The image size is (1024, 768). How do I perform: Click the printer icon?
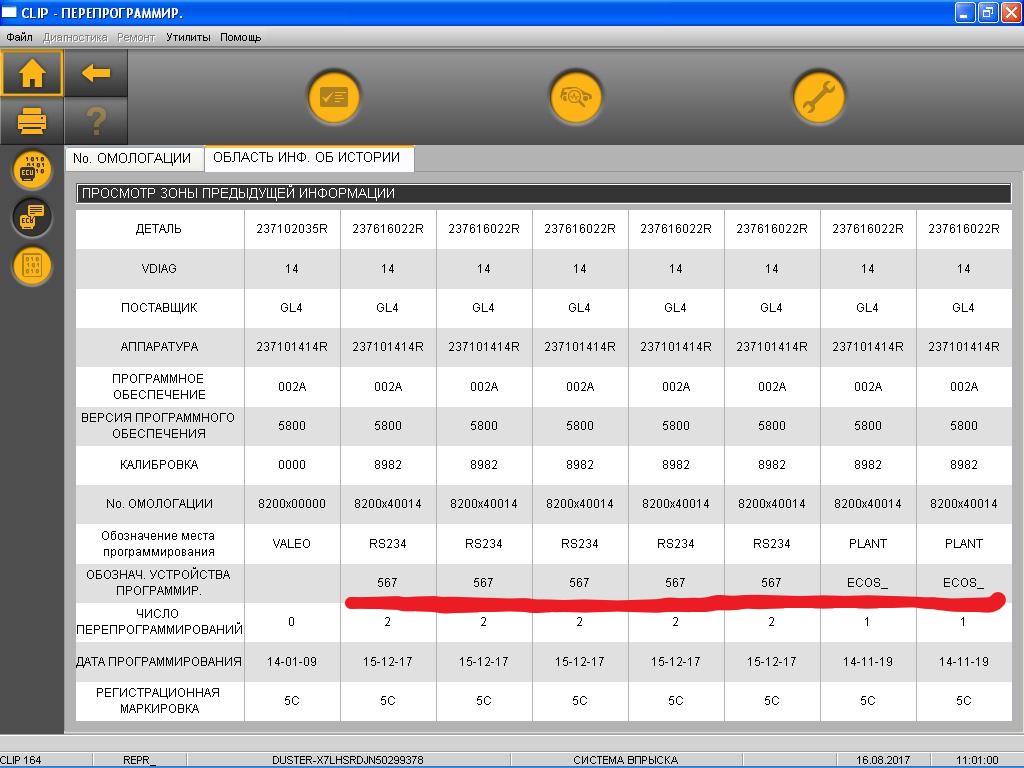coord(32,122)
